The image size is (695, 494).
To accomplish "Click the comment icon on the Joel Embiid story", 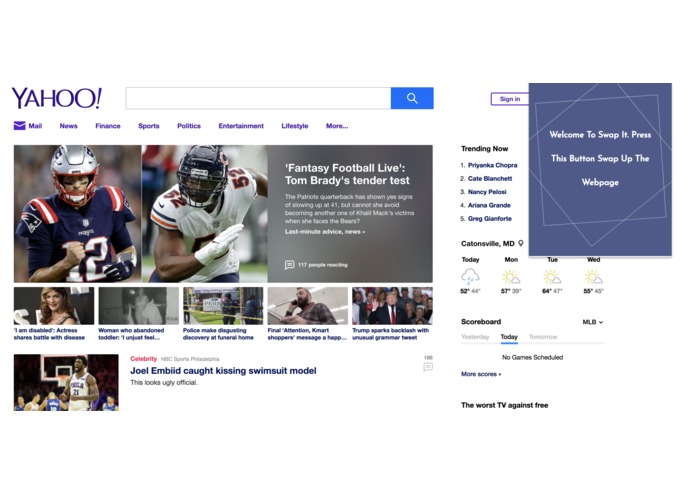I will (428, 367).
